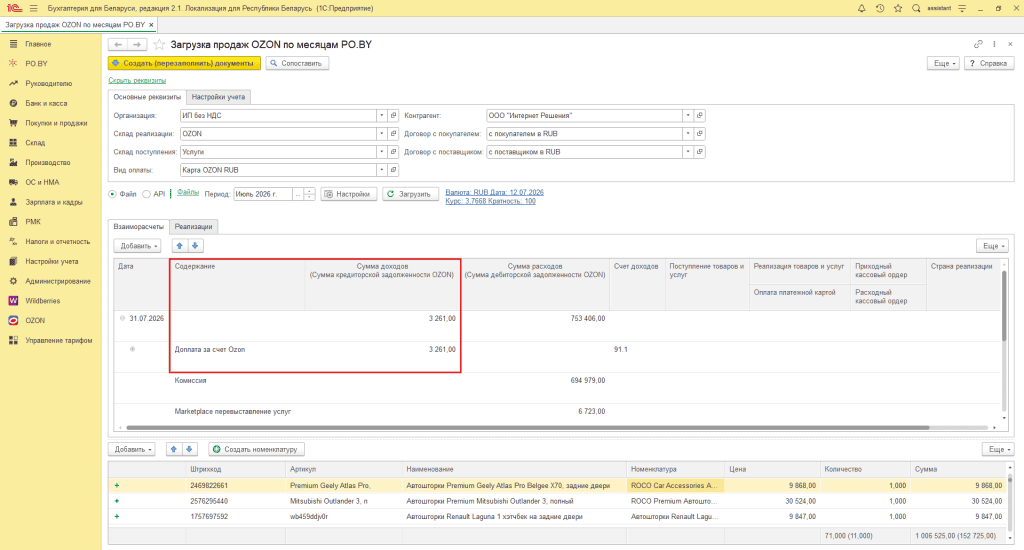Image resolution: width=1024 pixels, height=550 pixels.
Task: Open Договор с покупателем dropdown
Action: tap(688, 134)
